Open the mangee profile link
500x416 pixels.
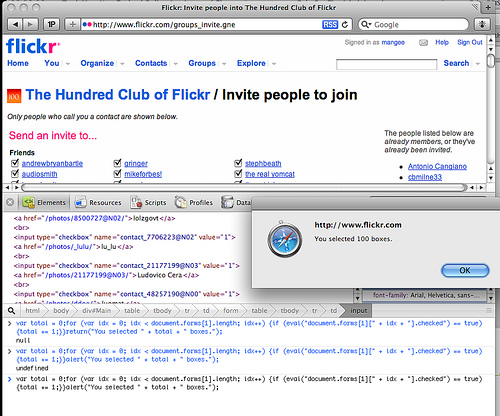click(x=393, y=42)
